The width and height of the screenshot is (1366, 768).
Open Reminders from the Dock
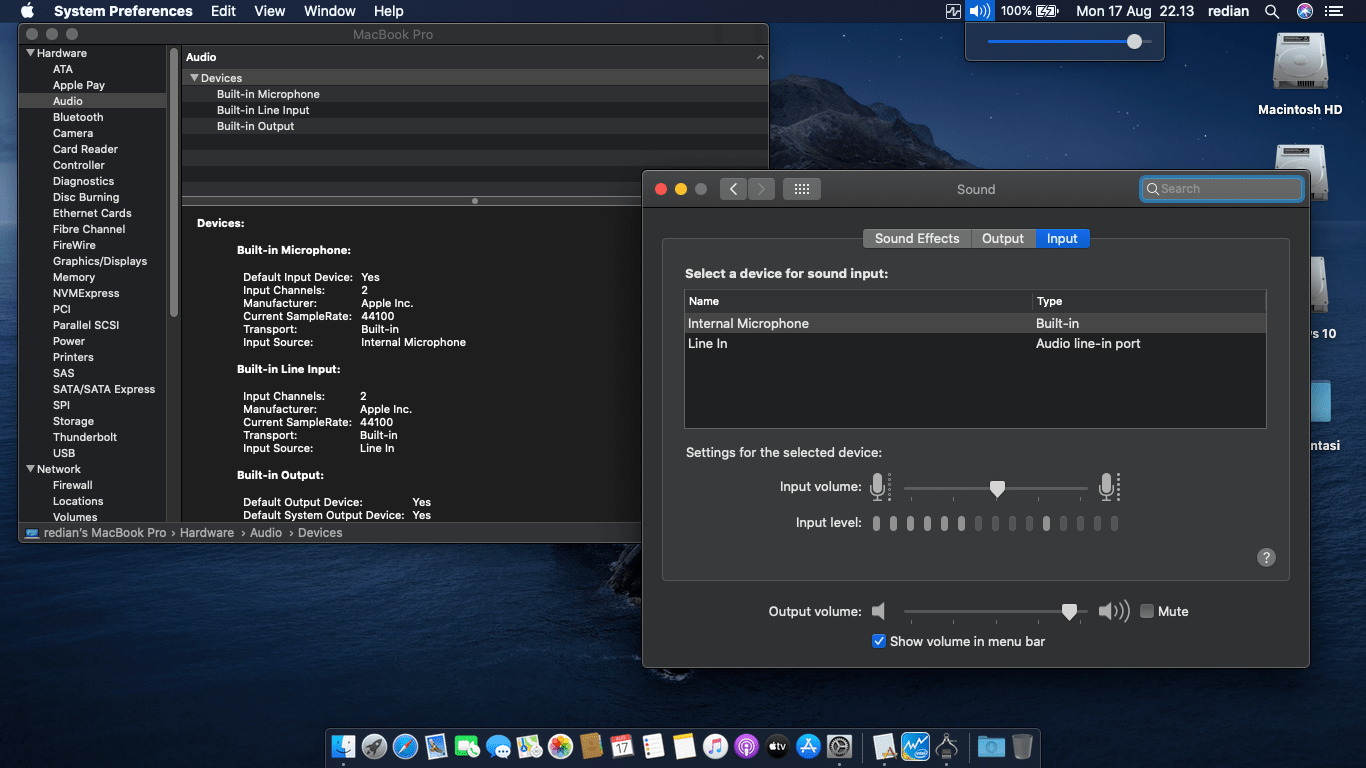[x=653, y=746]
